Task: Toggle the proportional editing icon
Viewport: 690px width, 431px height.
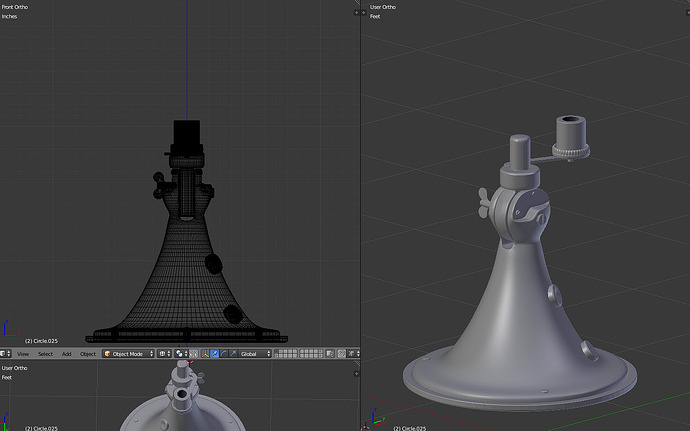Action: [x=341, y=354]
